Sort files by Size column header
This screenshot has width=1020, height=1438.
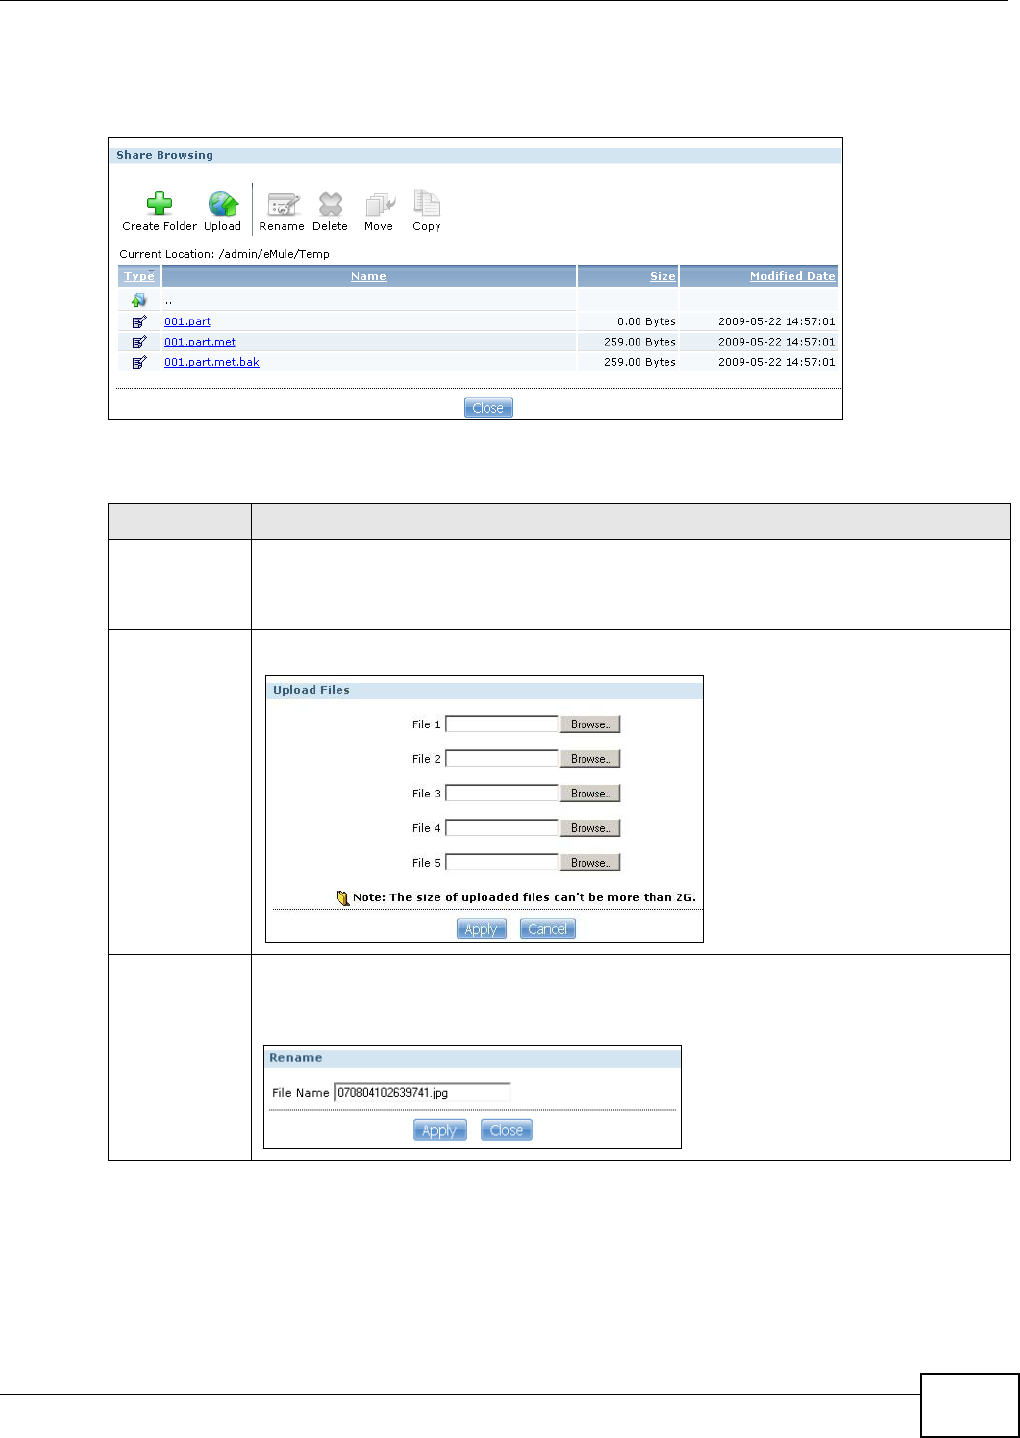pyautogui.click(x=662, y=276)
